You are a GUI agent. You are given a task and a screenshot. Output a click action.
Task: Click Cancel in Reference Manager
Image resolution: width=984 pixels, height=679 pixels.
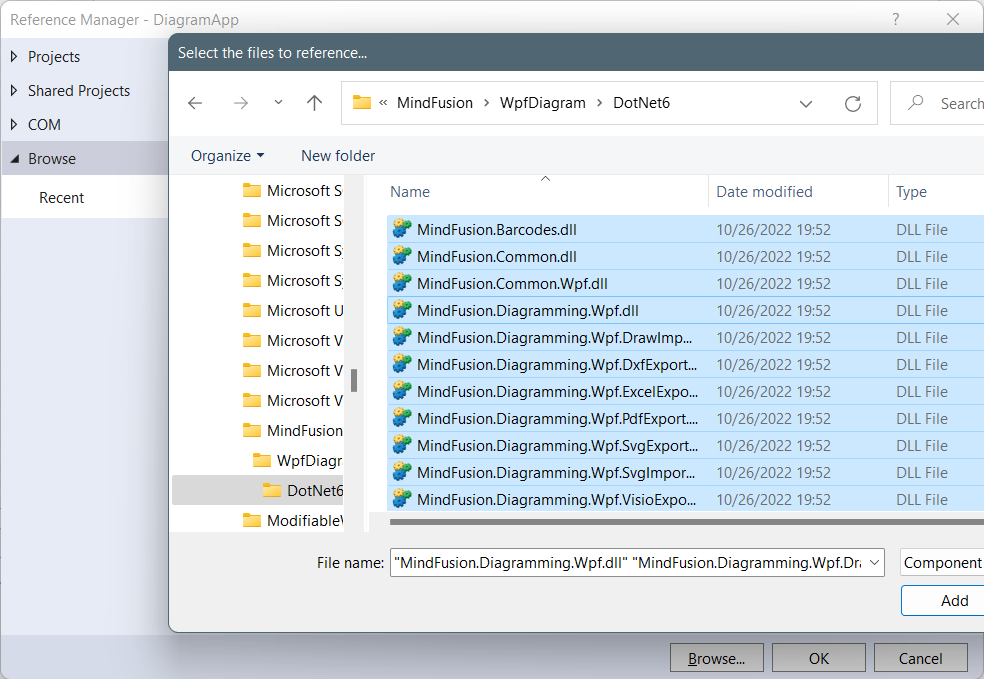(x=921, y=658)
